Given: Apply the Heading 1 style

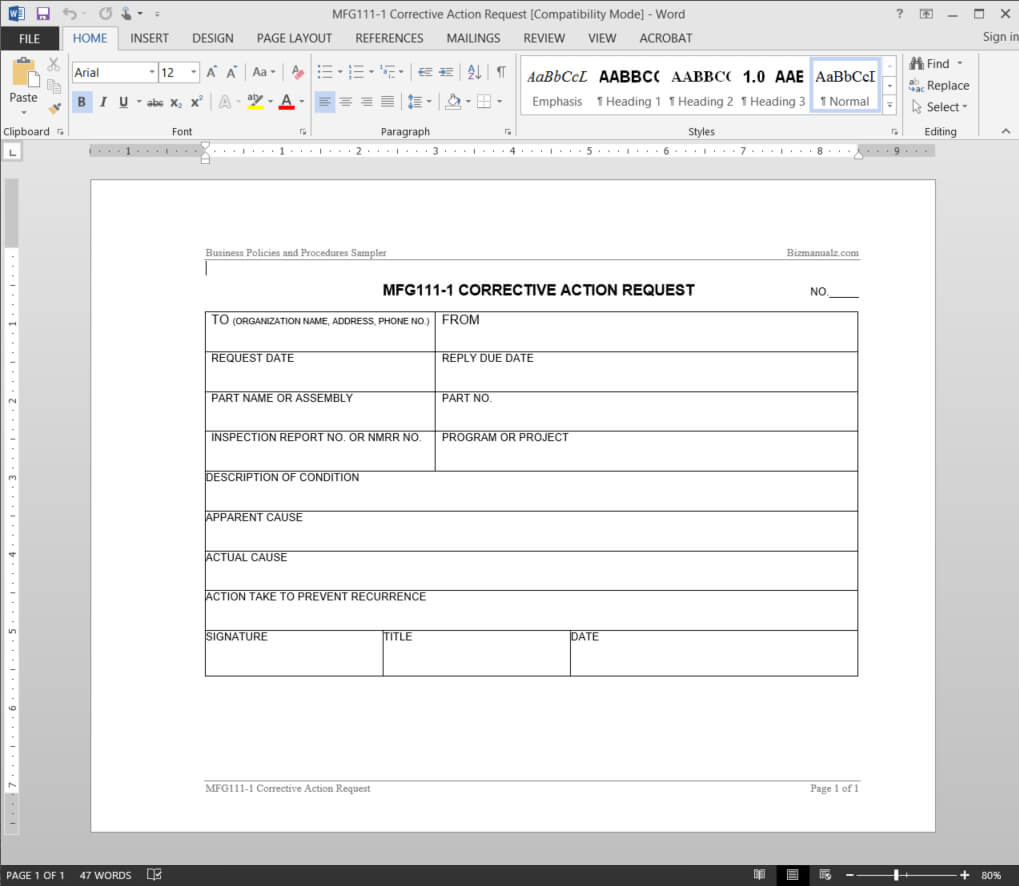Looking at the screenshot, I should pyautogui.click(x=628, y=88).
